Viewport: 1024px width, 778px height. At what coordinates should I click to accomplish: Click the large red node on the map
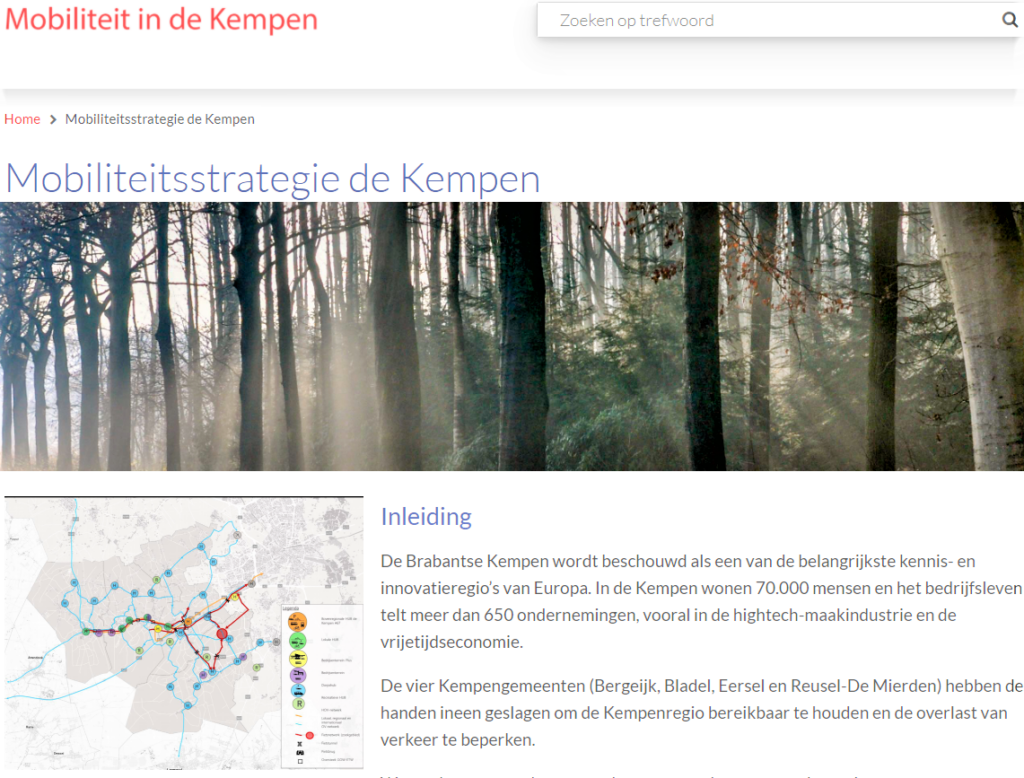coord(222,634)
